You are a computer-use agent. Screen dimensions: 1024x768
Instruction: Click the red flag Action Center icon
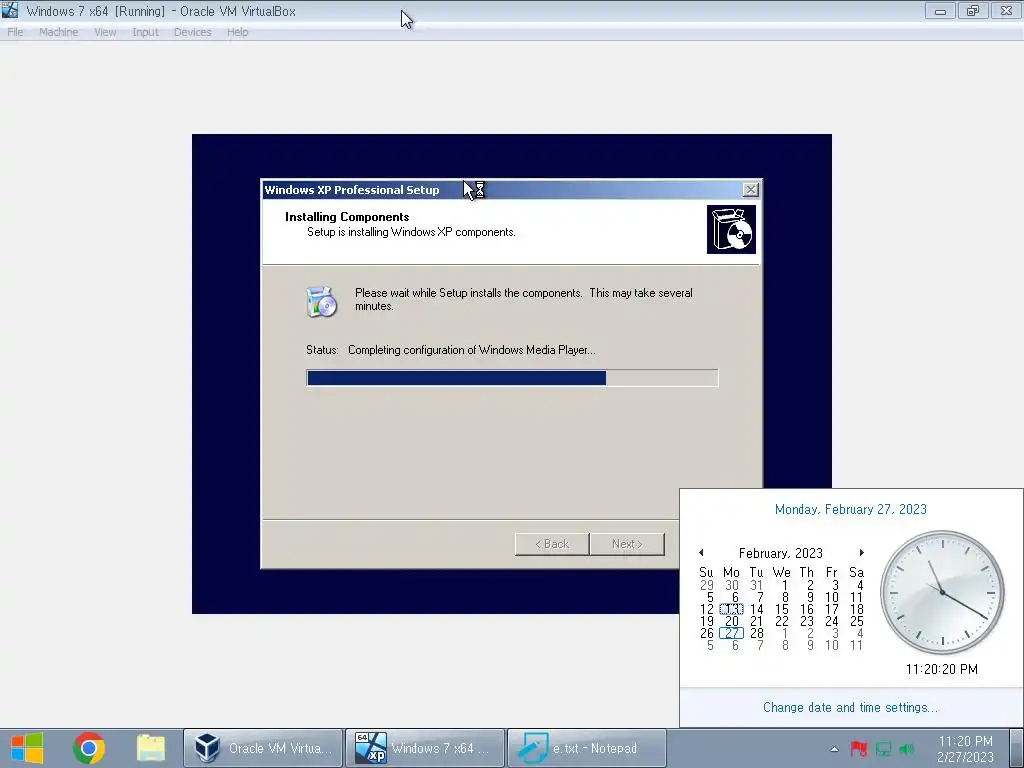point(859,748)
